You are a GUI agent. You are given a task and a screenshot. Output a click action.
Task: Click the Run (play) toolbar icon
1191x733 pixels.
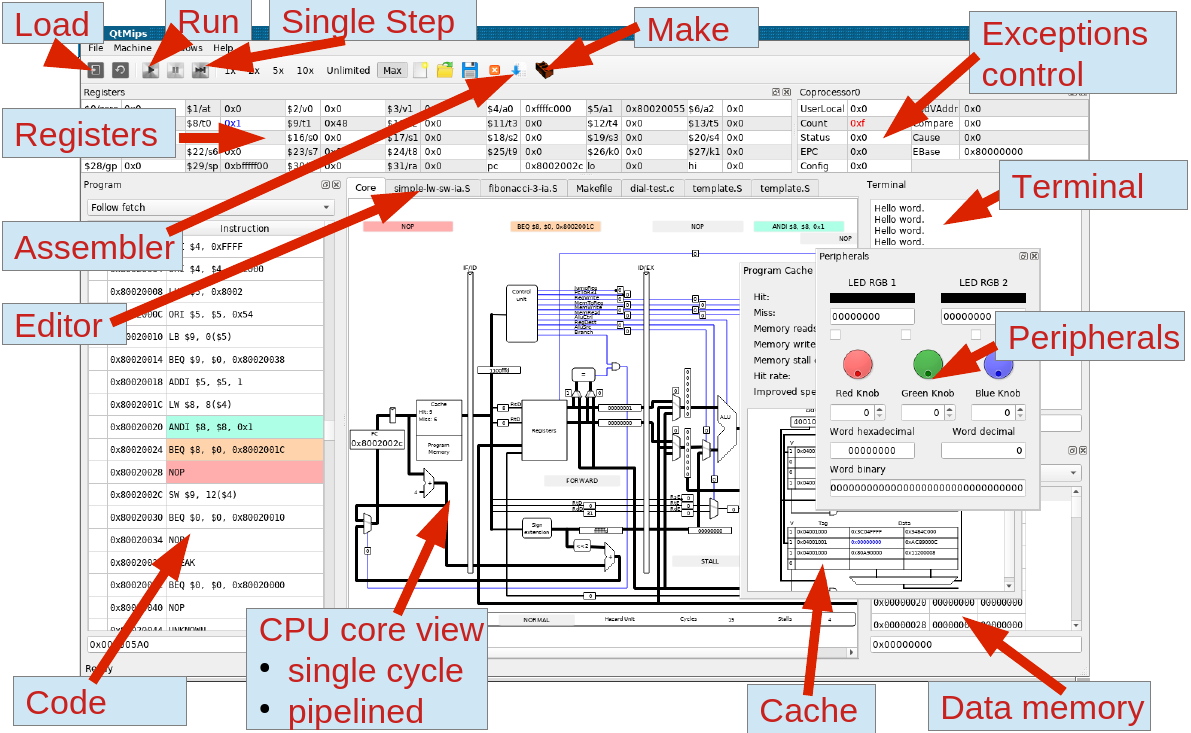point(151,70)
